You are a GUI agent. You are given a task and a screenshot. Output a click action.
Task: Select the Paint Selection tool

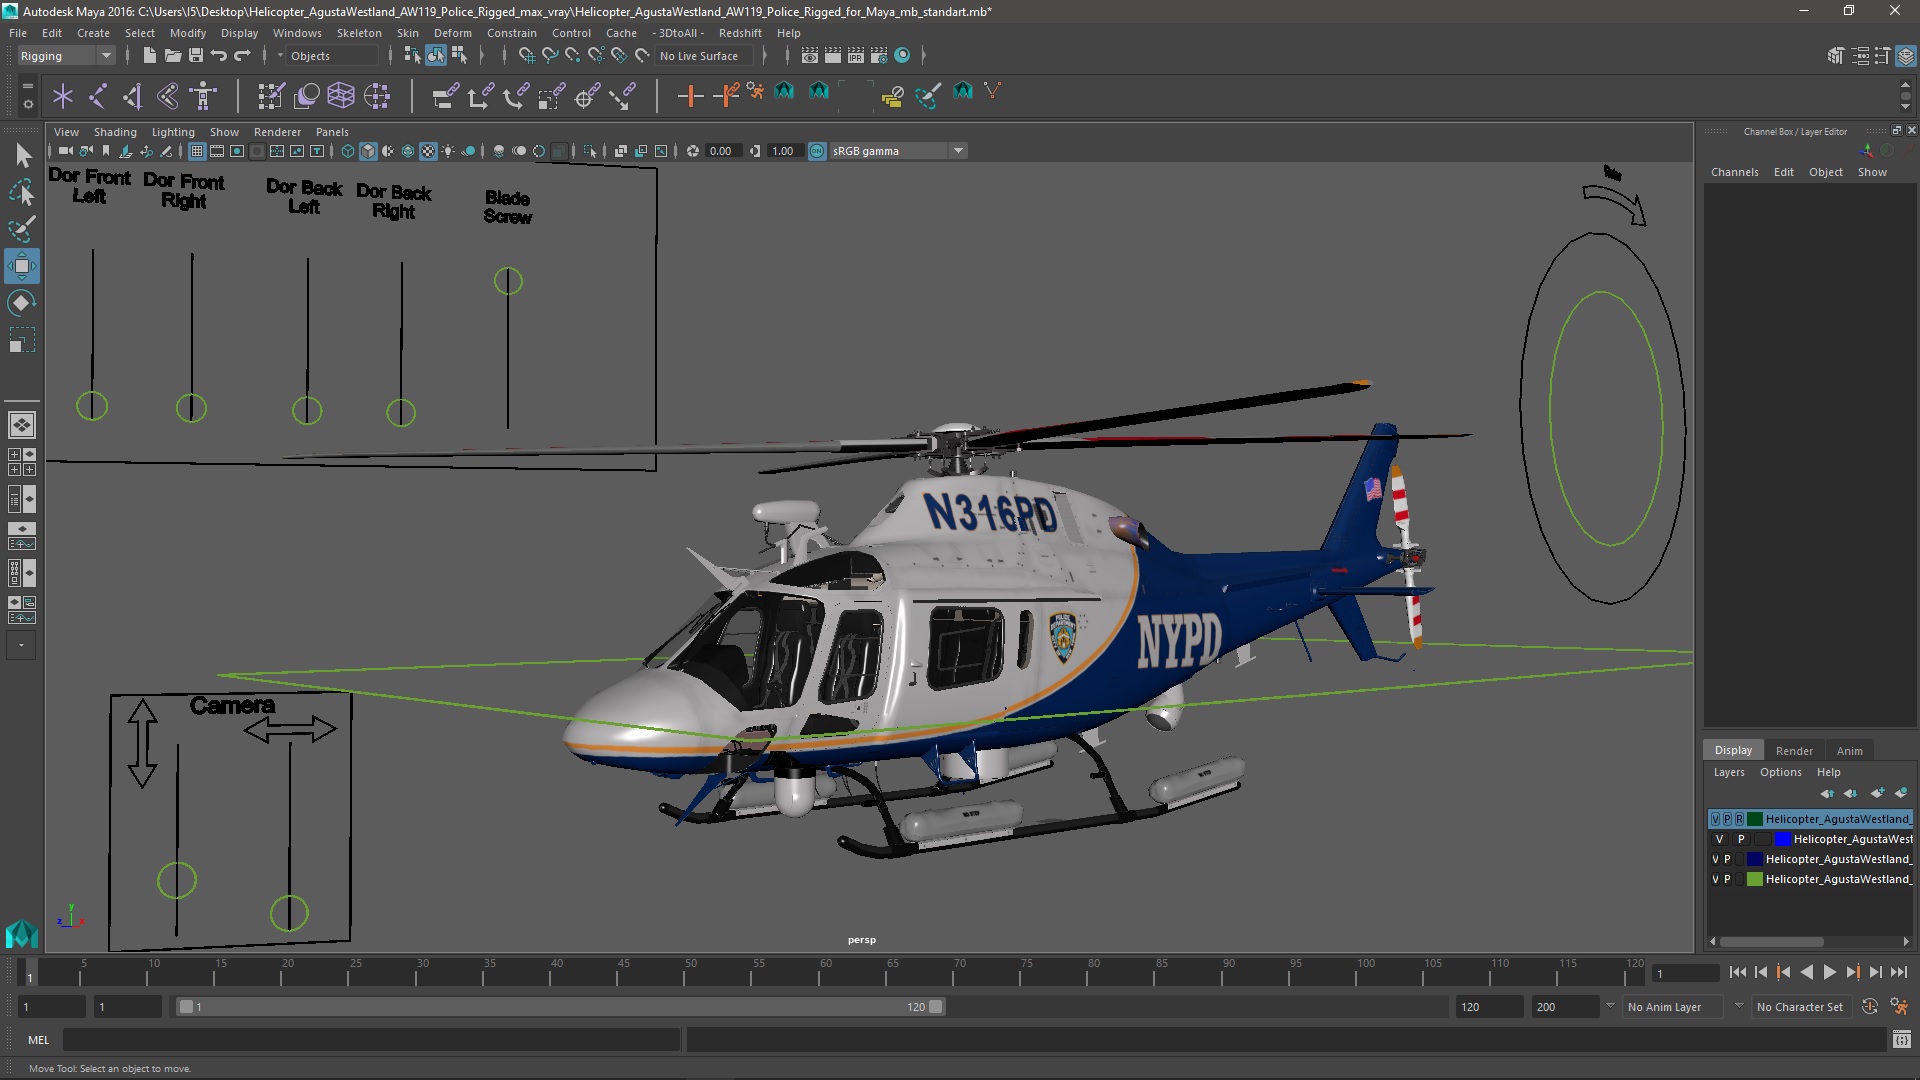22,229
